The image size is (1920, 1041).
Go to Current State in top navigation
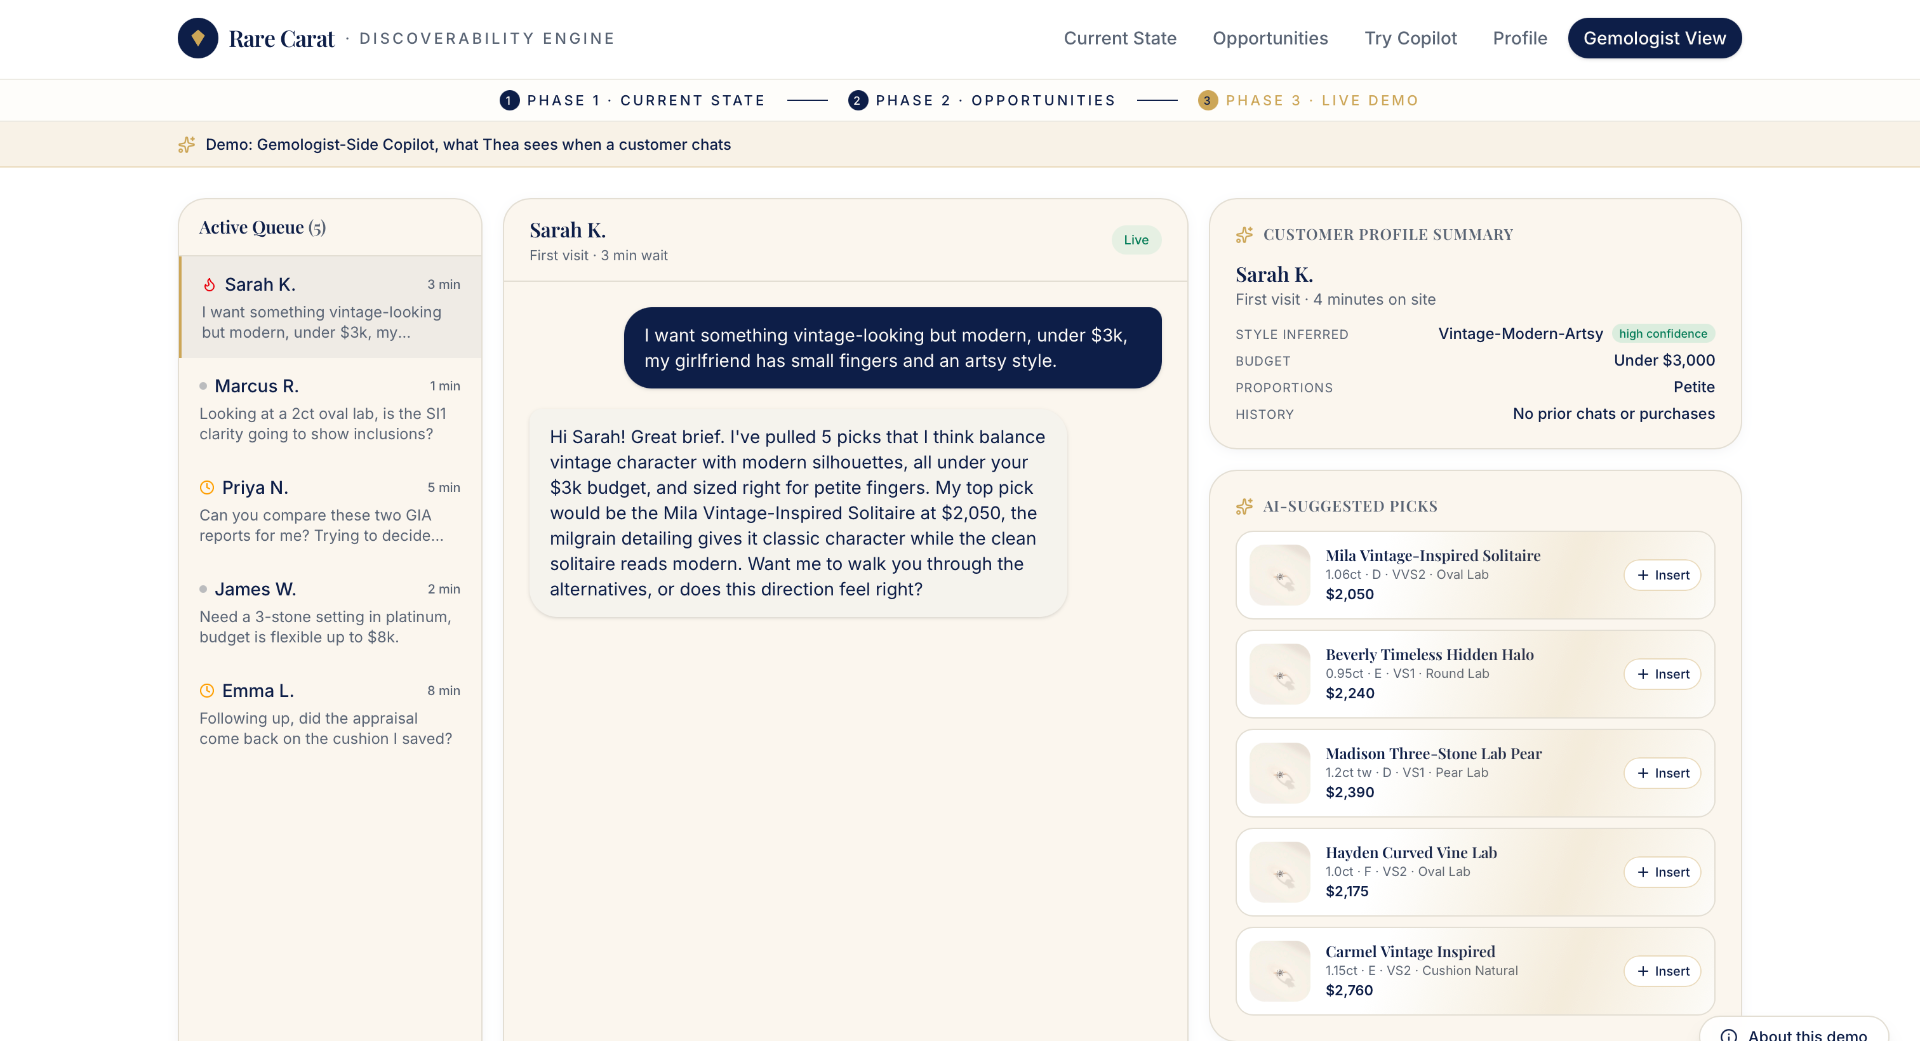(x=1120, y=38)
